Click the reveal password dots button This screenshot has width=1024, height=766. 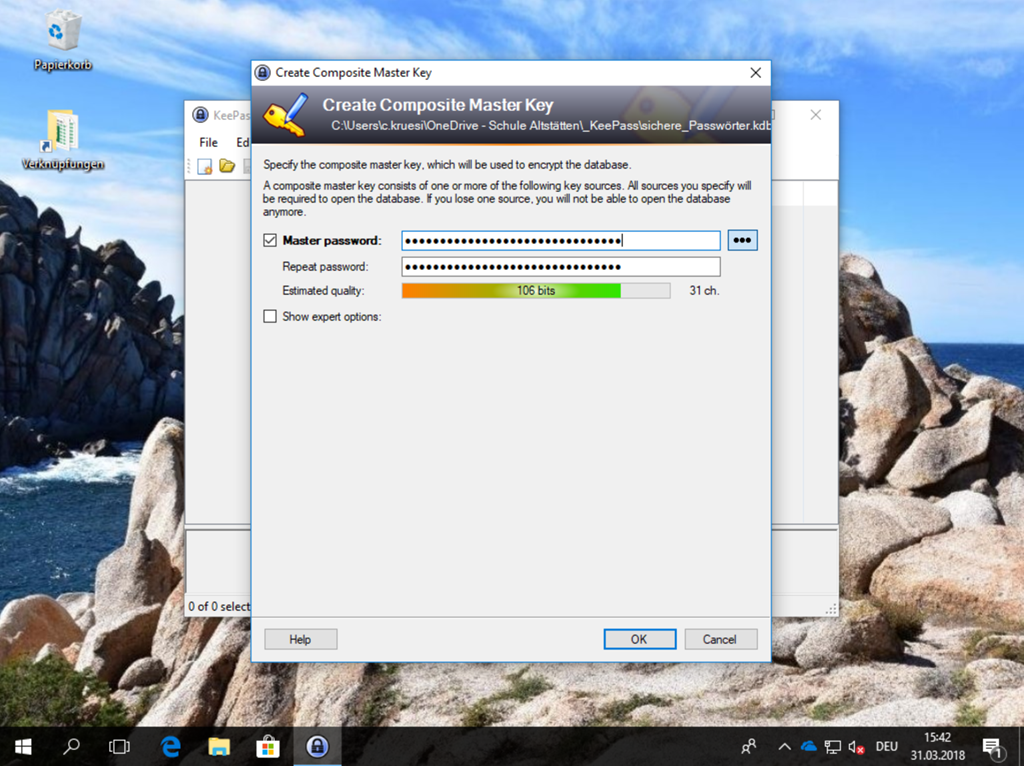(x=742, y=240)
